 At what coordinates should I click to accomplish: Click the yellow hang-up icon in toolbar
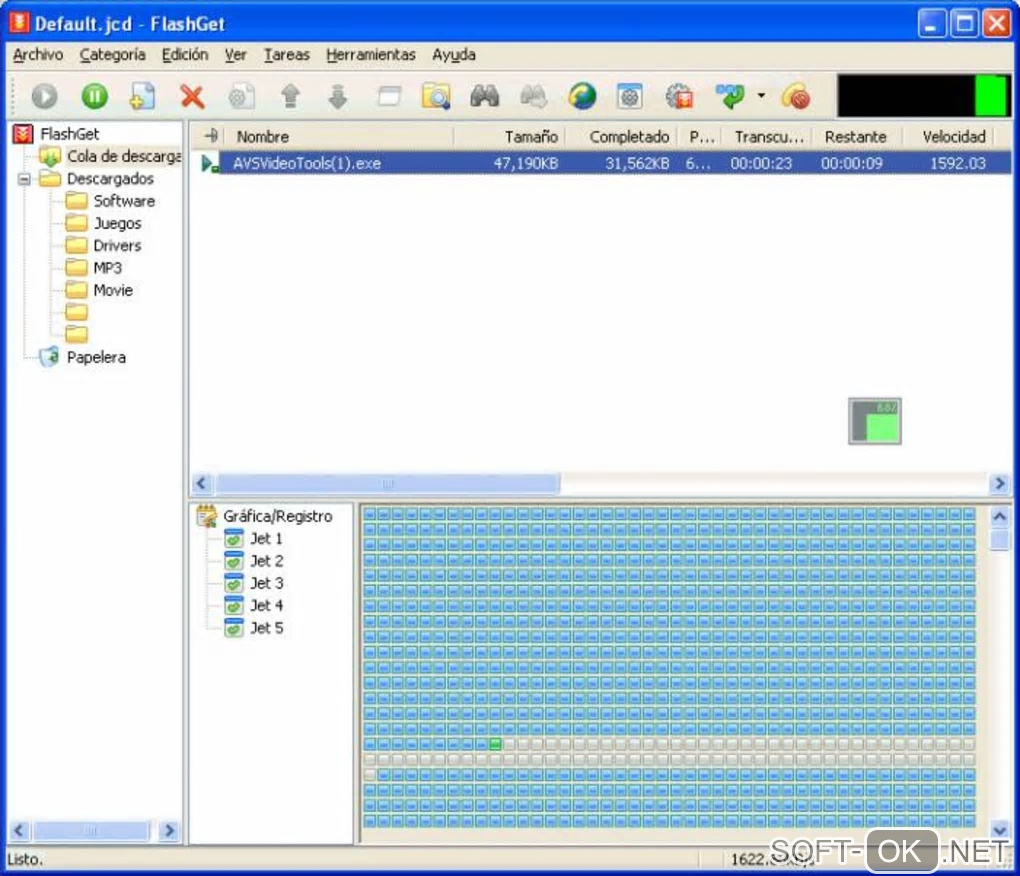click(796, 96)
